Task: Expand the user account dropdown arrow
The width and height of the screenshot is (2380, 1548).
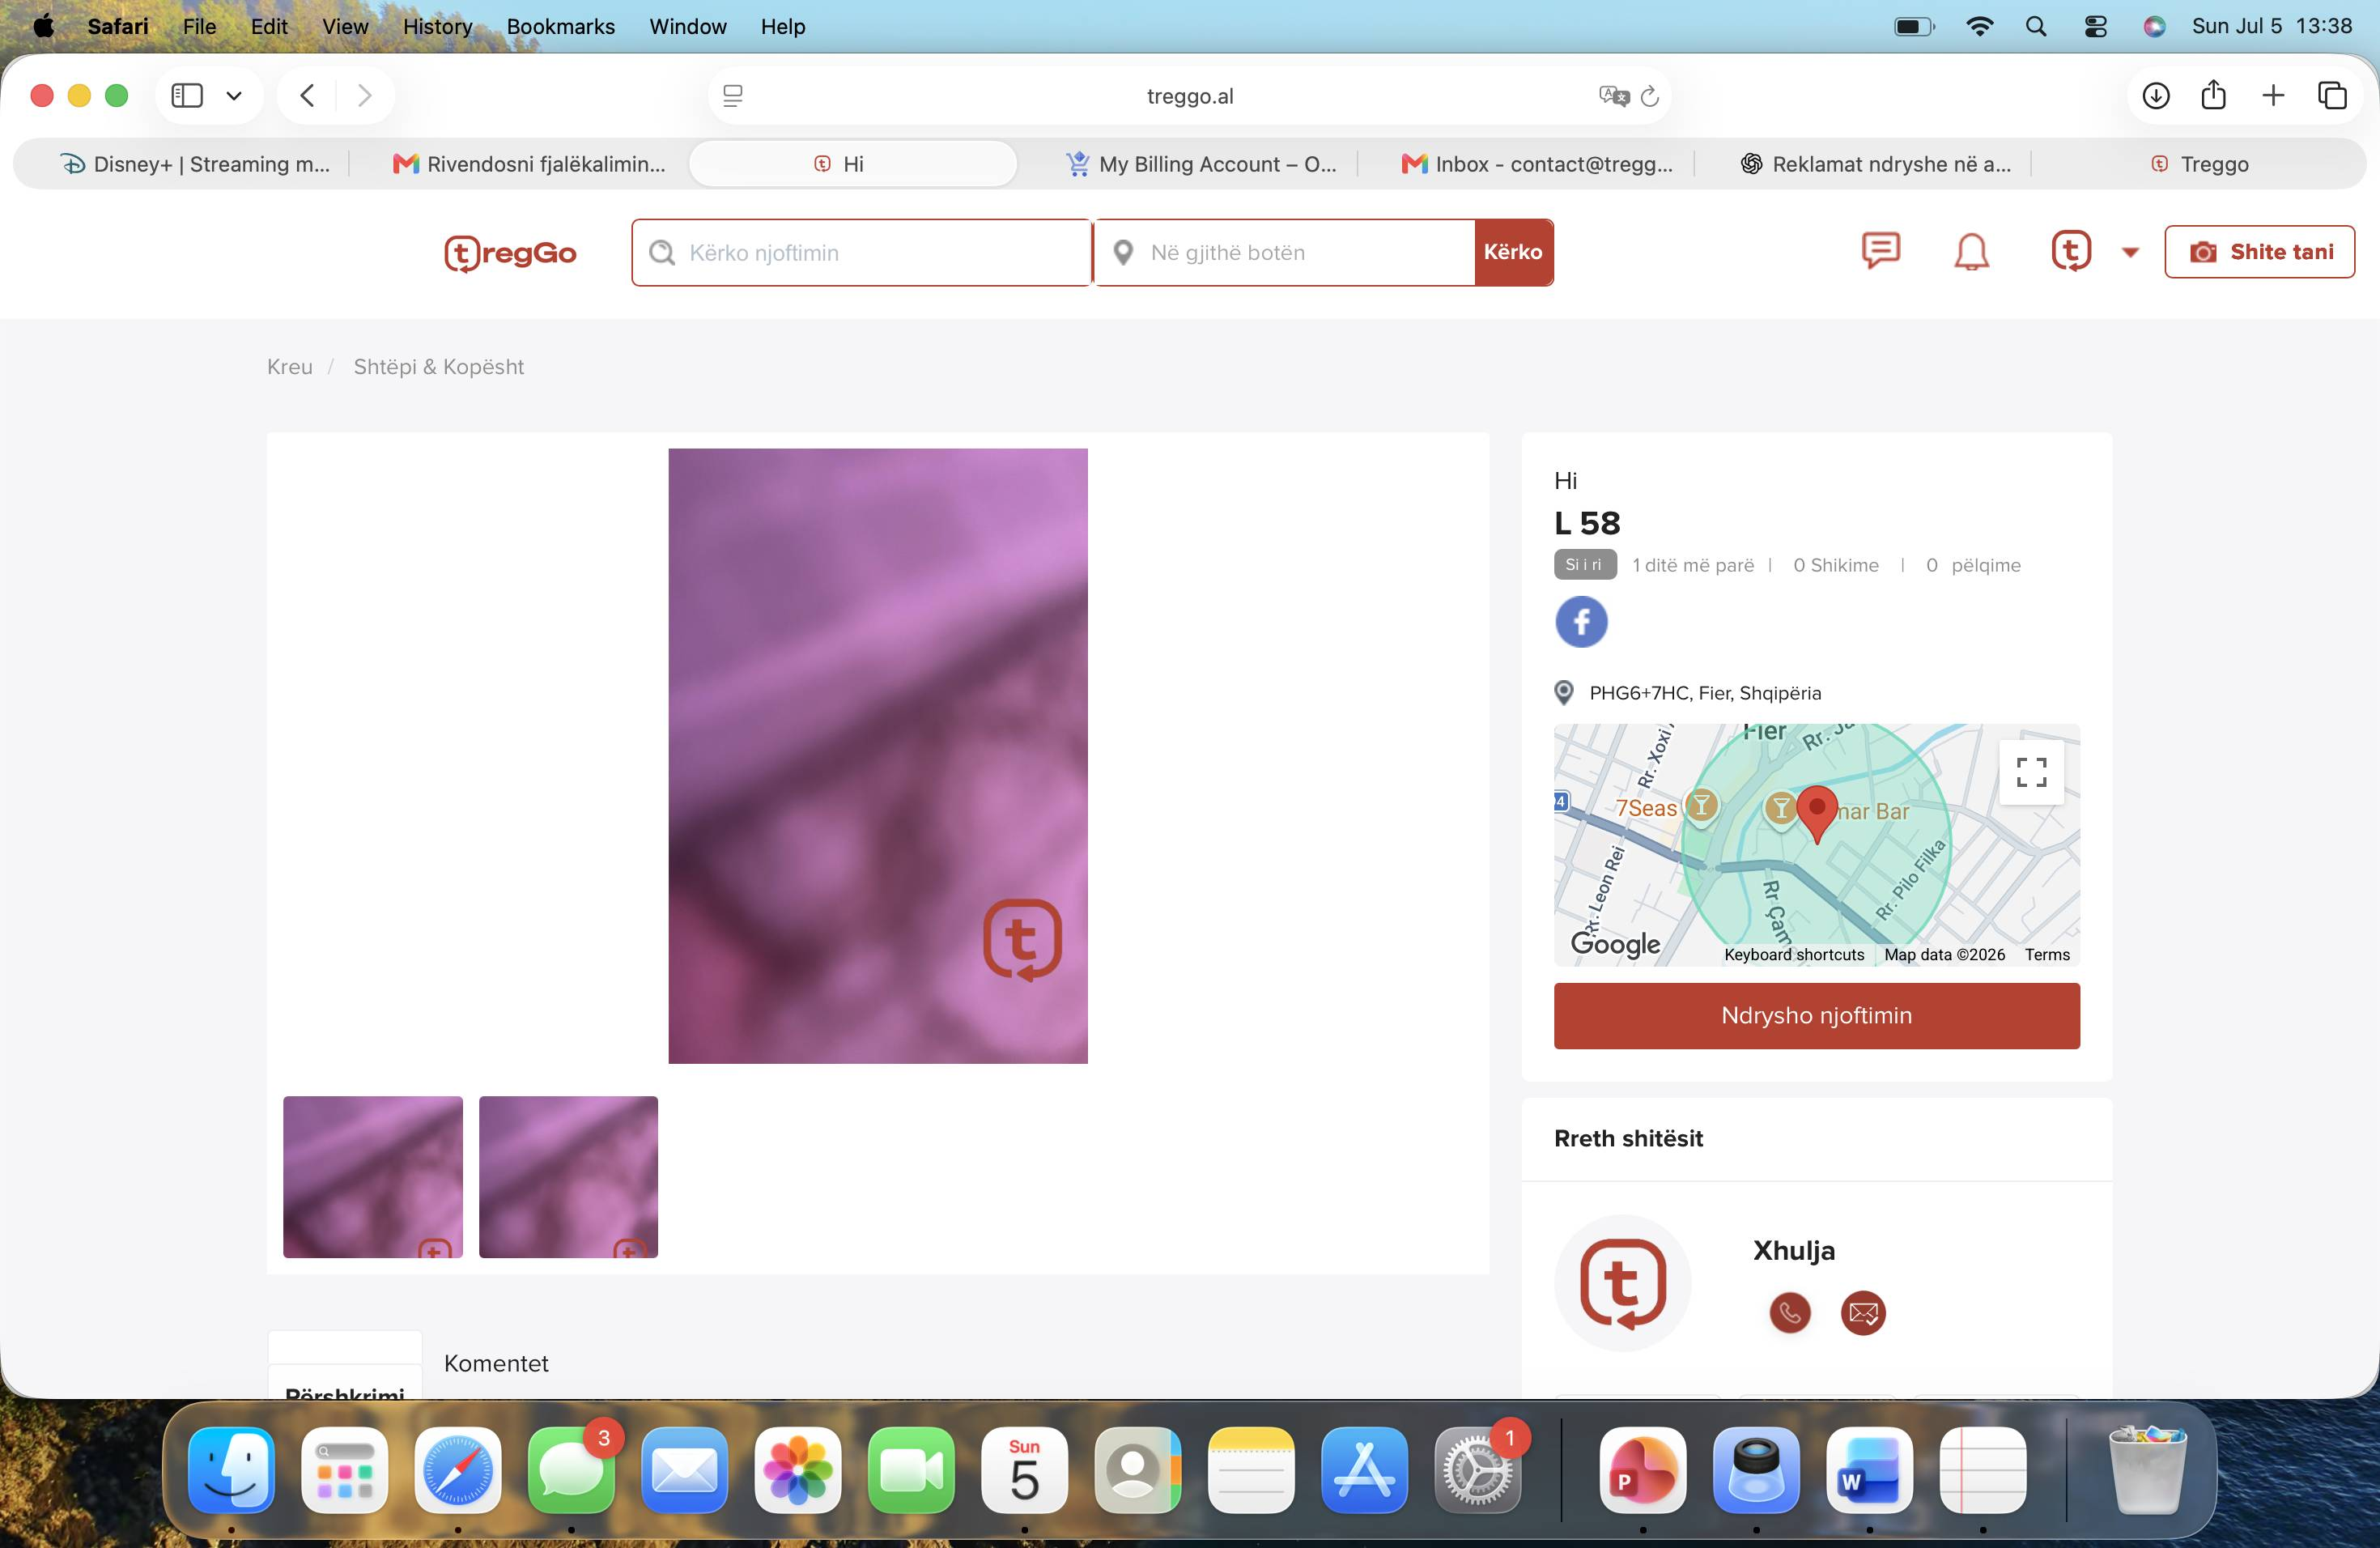Action: [x=2130, y=253]
